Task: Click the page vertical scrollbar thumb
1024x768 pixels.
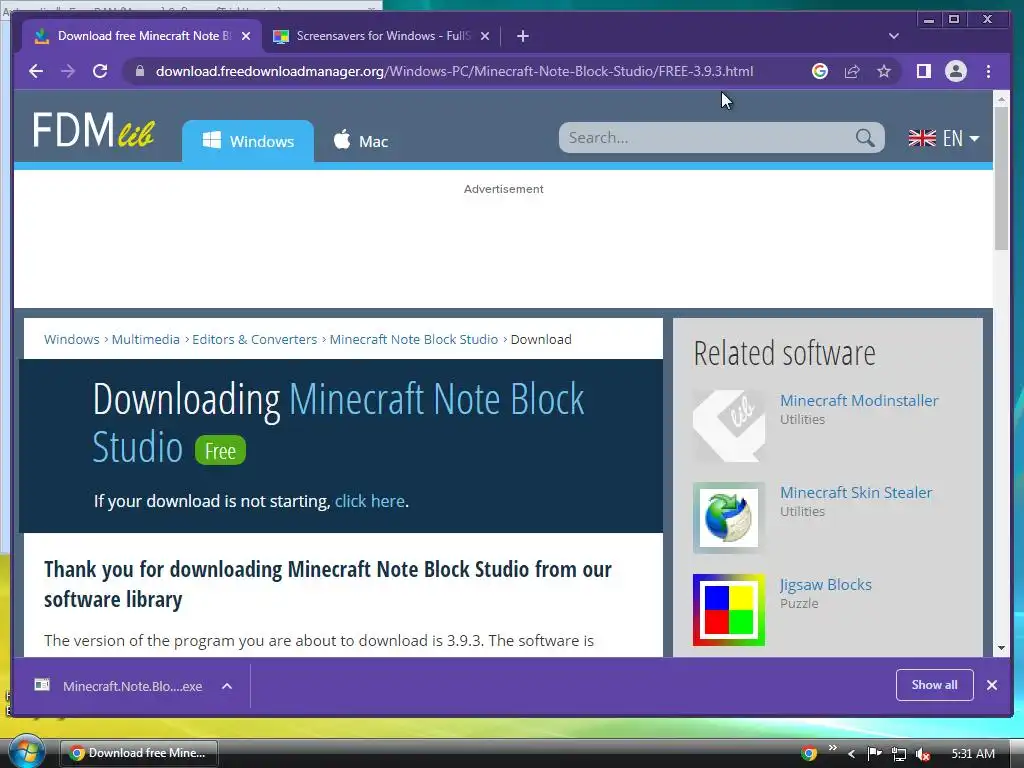Action: coord(1001,178)
